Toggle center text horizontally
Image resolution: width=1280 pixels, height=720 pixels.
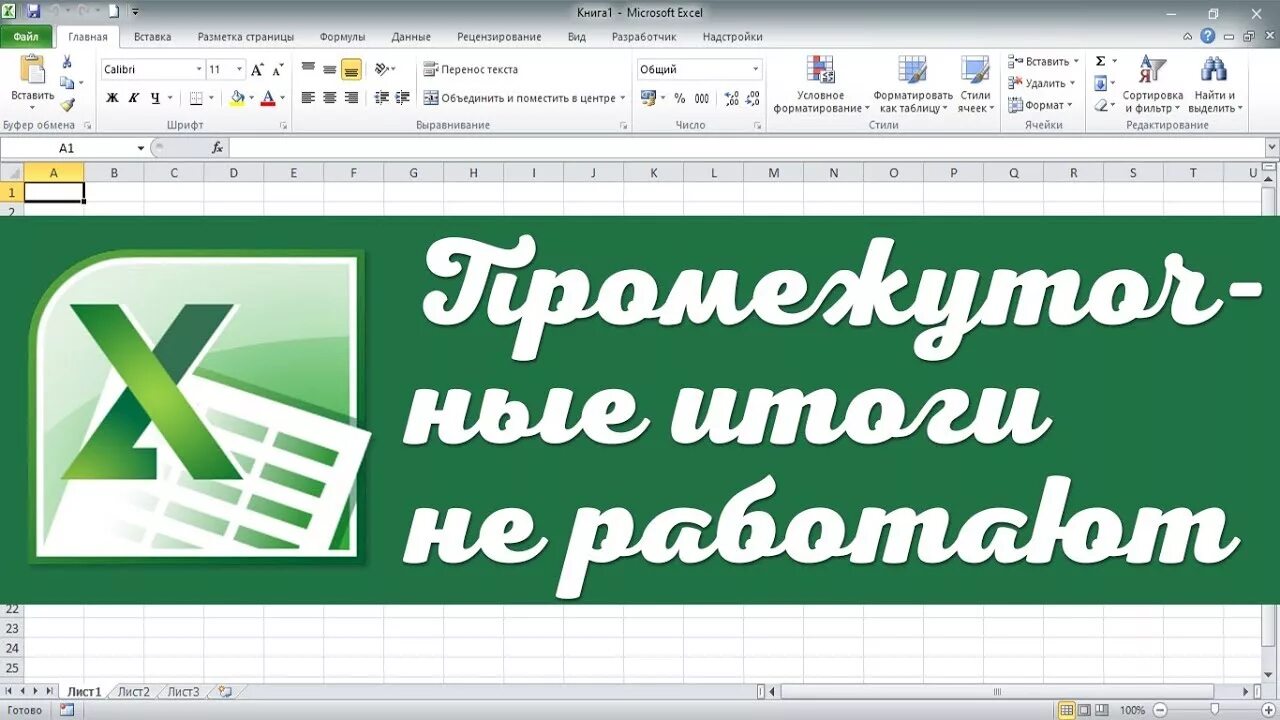coord(329,98)
